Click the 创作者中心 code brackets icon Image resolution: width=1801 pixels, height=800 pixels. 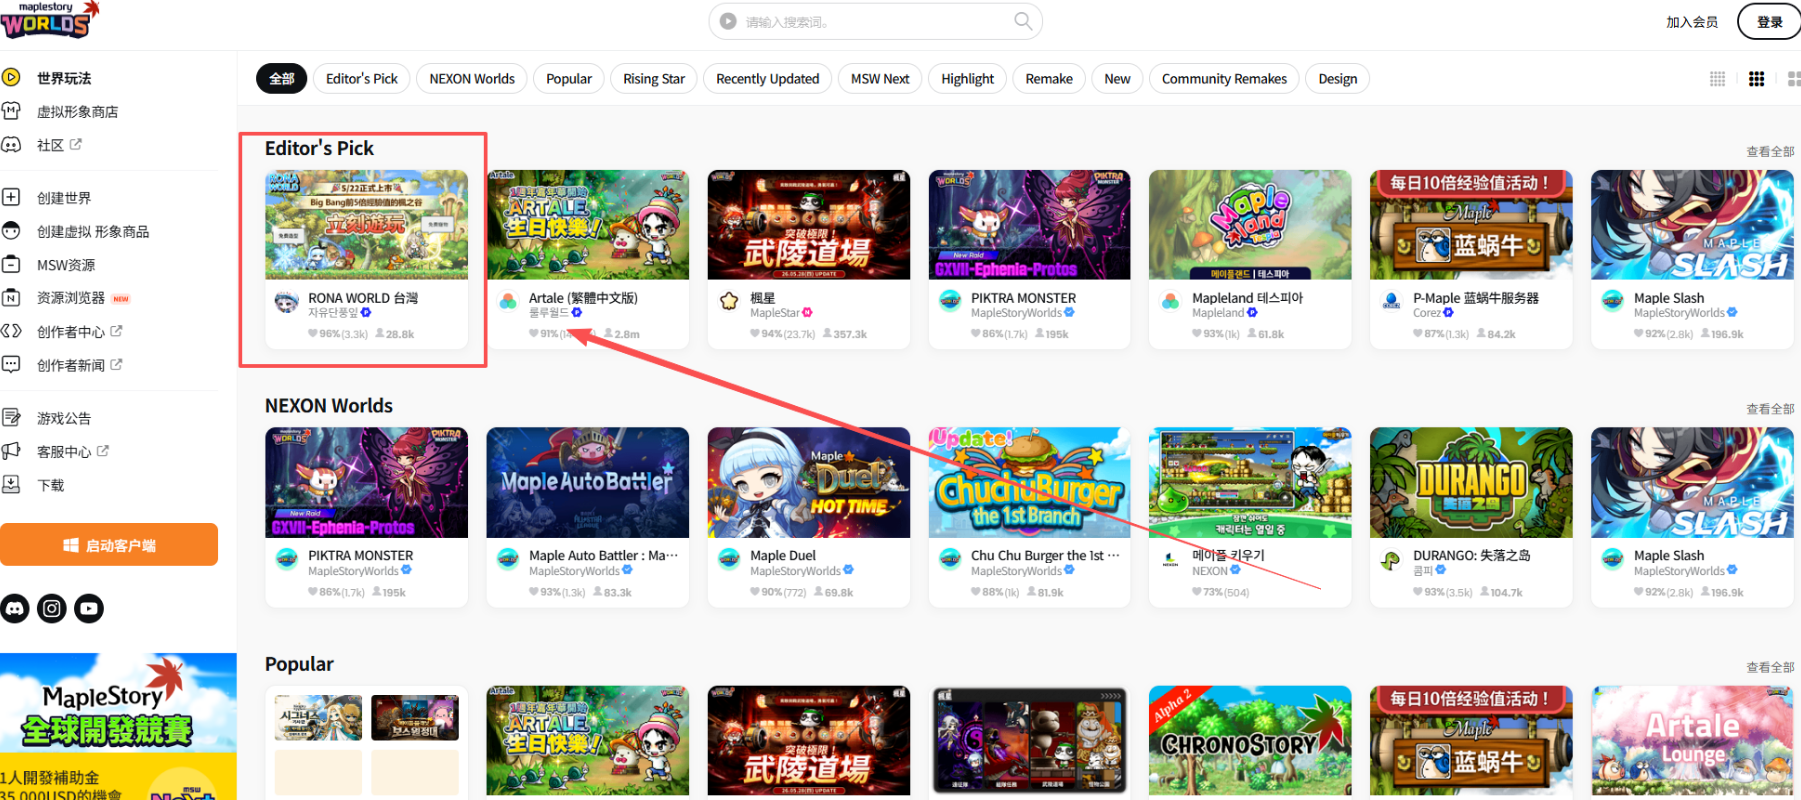(11, 331)
